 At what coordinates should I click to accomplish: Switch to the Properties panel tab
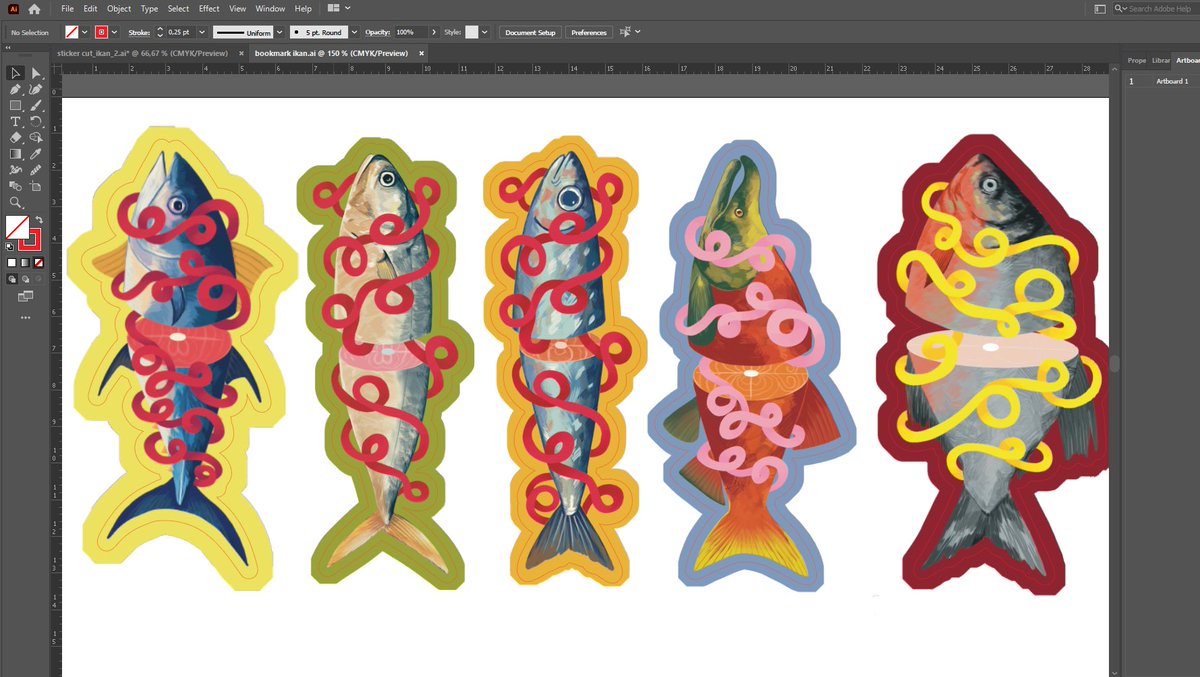point(1137,60)
